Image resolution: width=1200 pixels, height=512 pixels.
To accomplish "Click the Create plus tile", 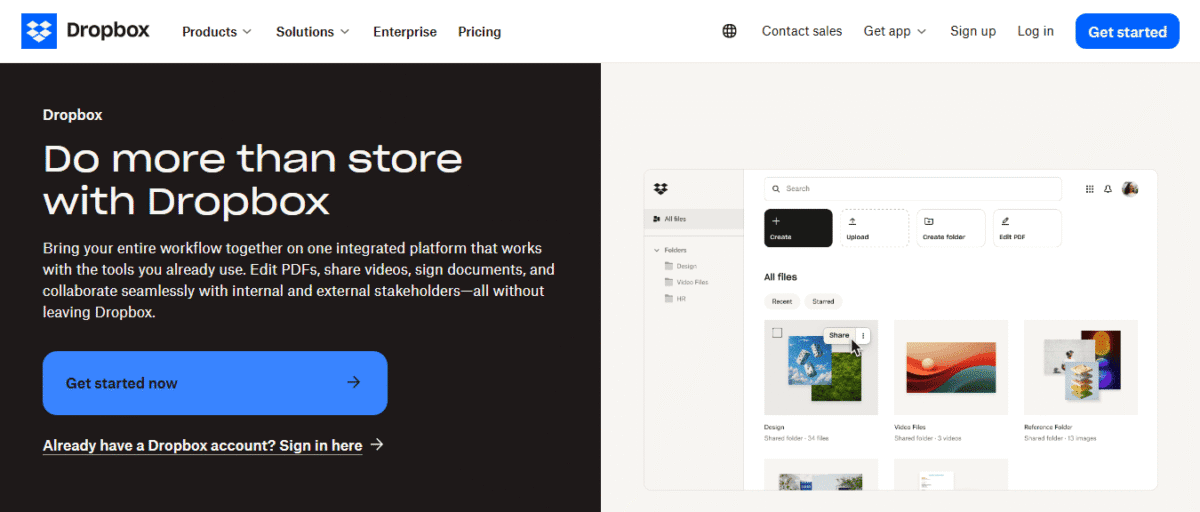I will (x=798, y=228).
